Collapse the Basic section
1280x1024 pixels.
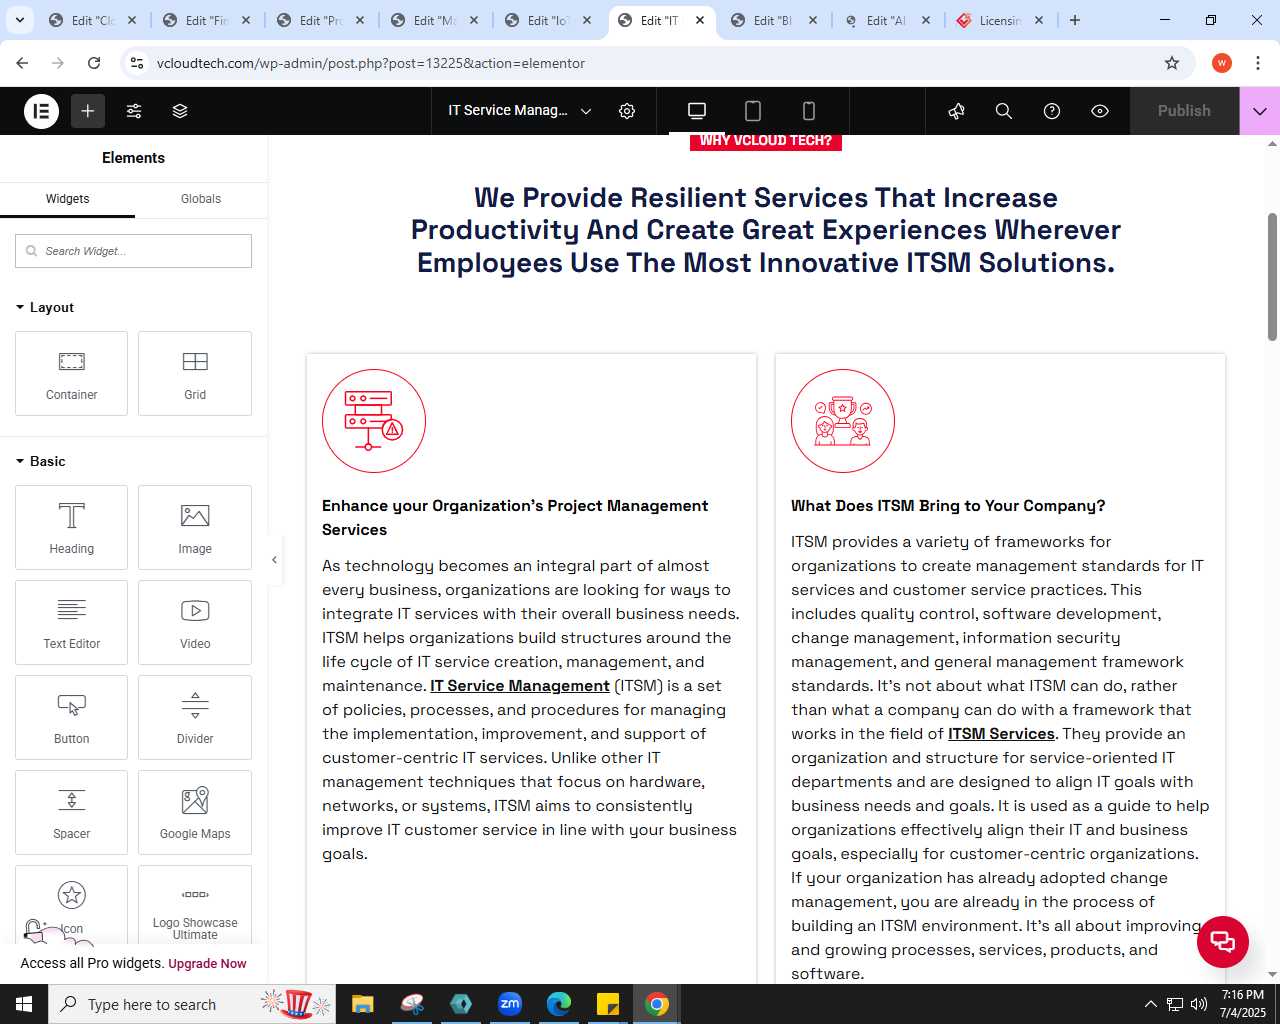[41, 461]
